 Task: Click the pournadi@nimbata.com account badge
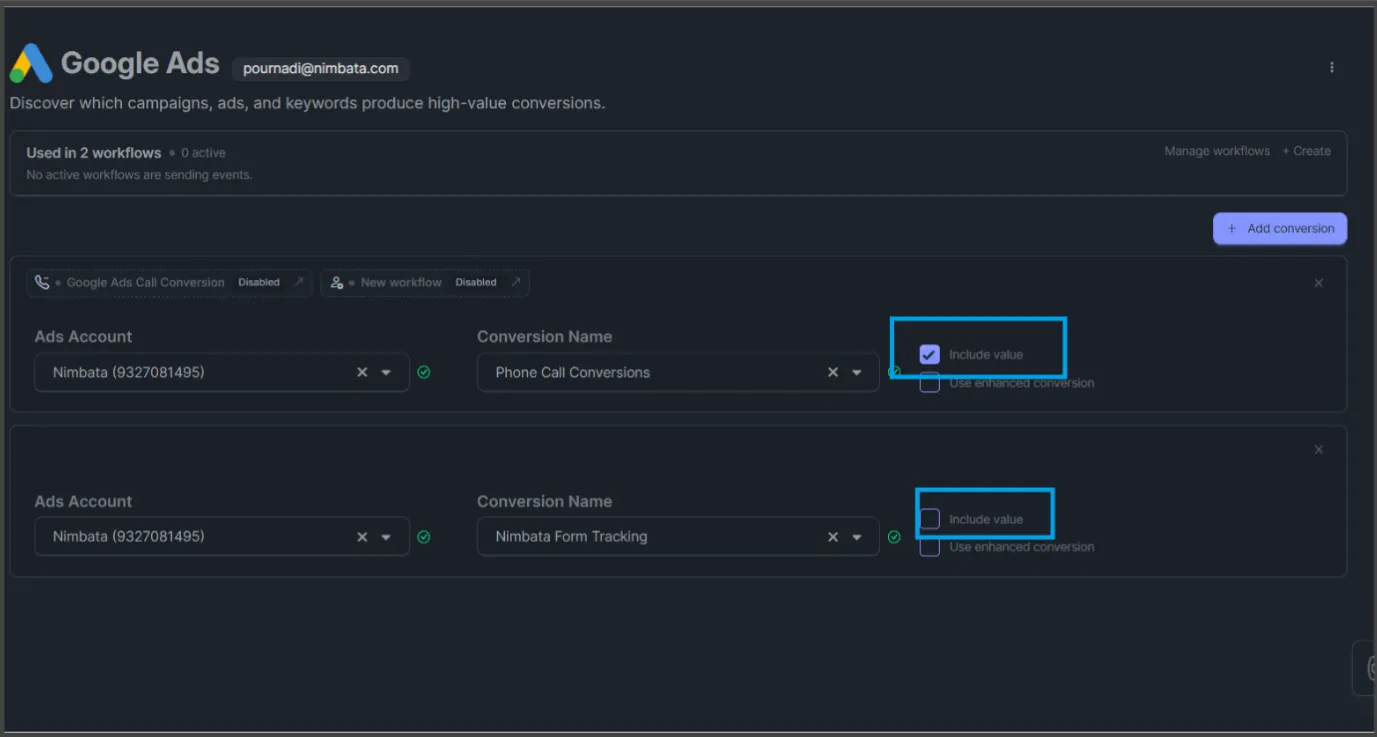pos(321,69)
